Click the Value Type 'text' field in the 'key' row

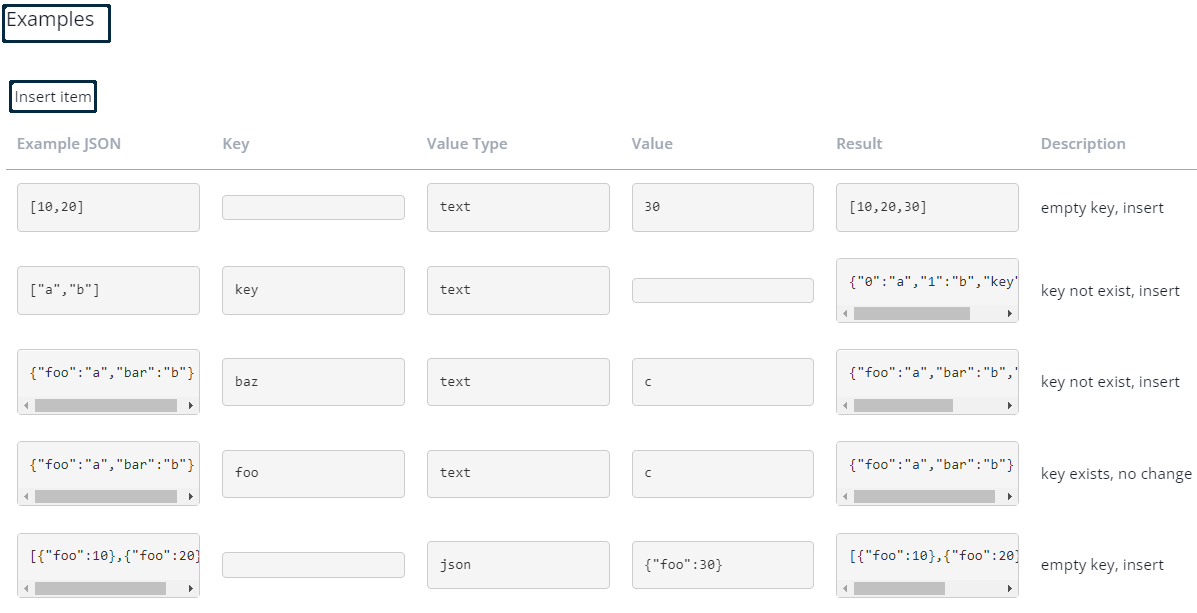click(518, 290)
